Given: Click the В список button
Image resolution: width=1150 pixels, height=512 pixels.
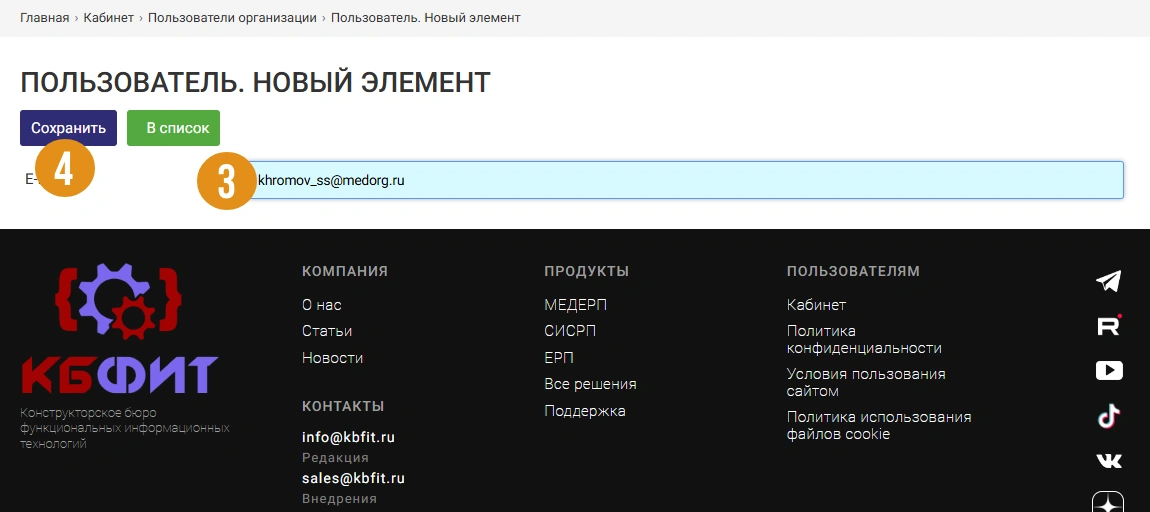Looking at the screenshot, I should click(173, 128).
